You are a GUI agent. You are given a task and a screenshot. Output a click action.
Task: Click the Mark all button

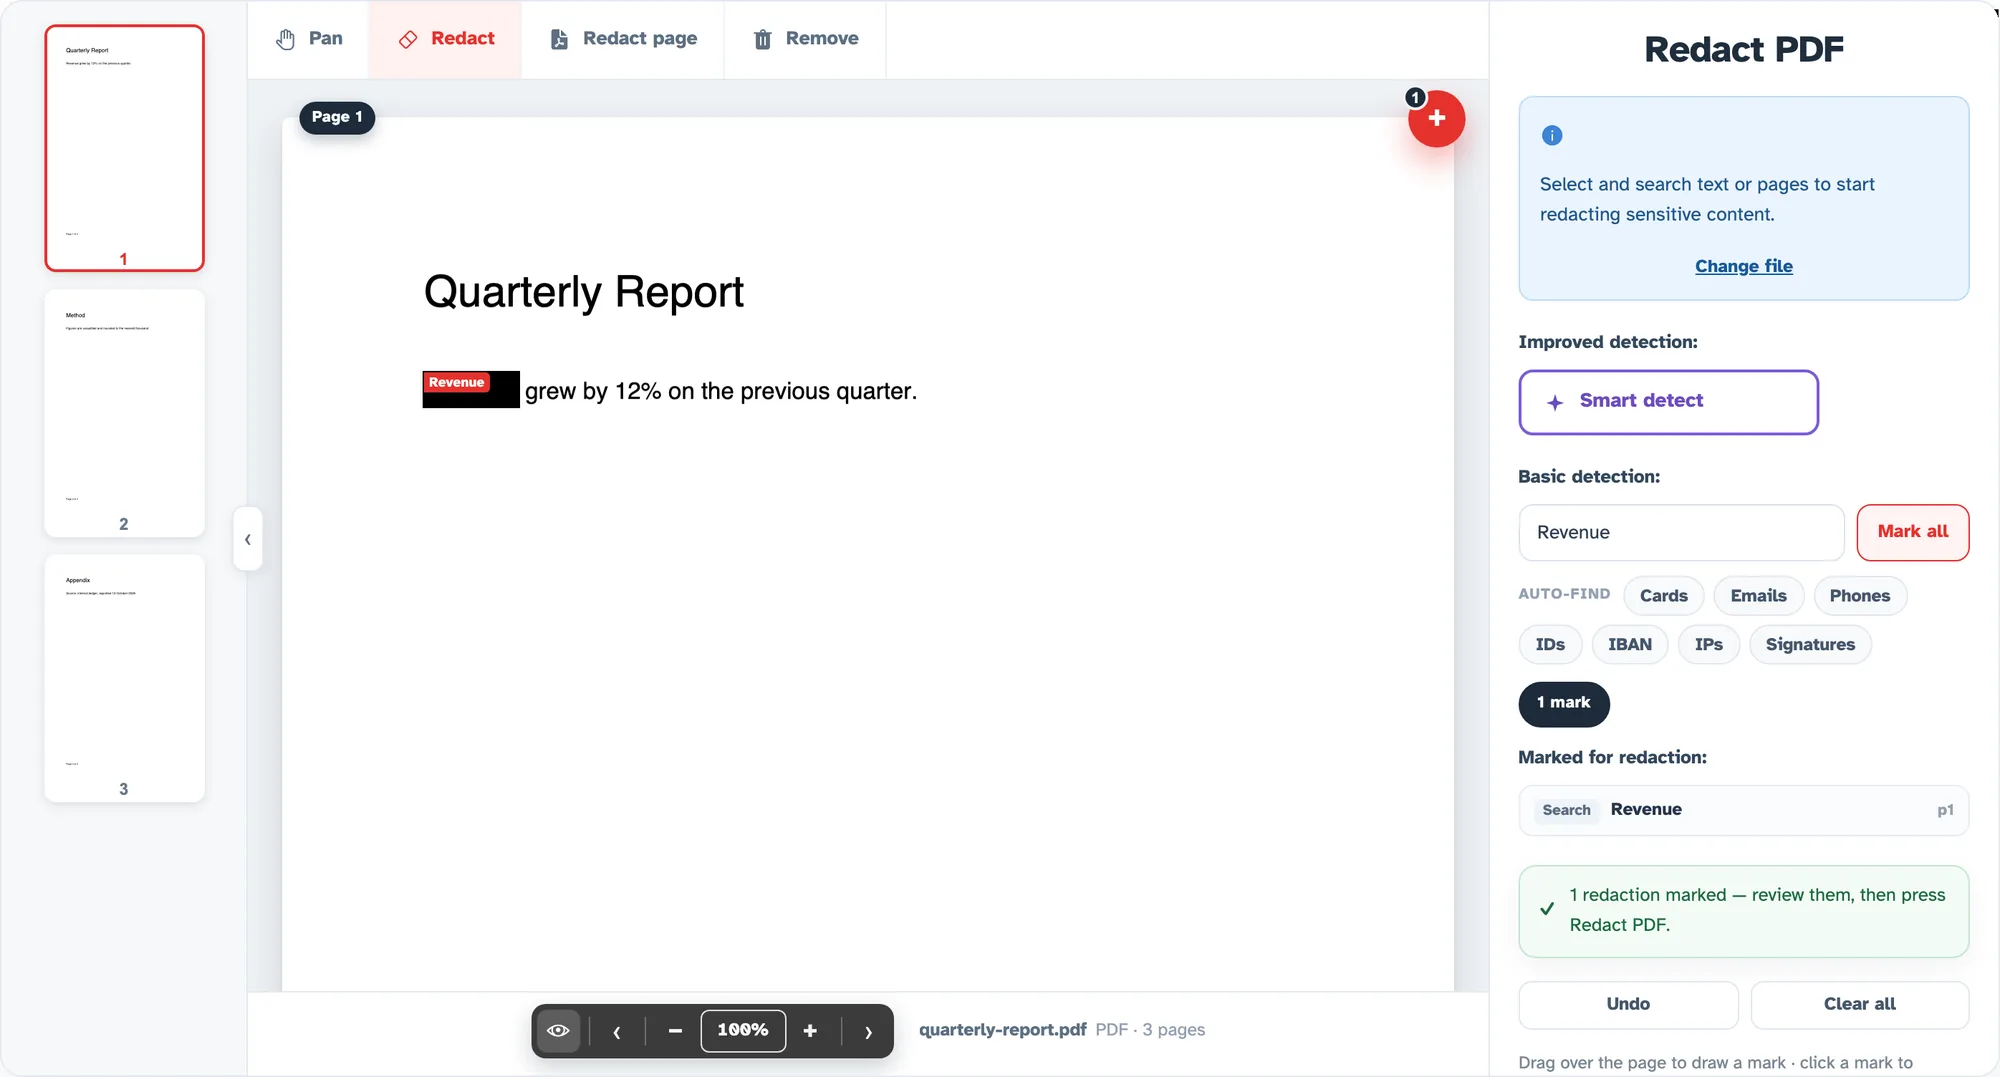[1912, 532]
